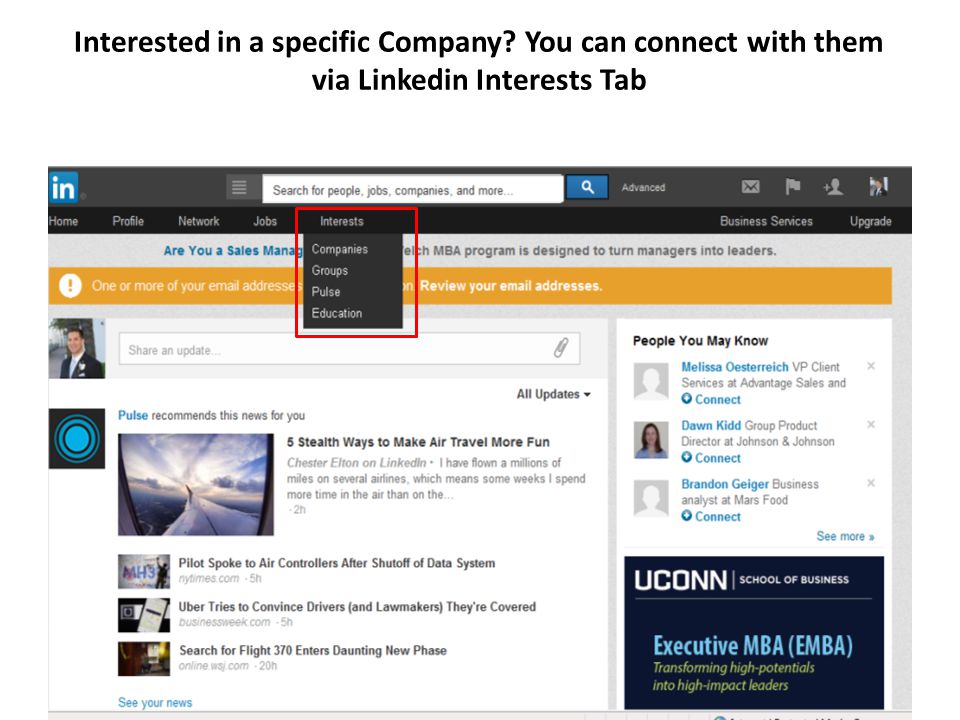Open the UCONN Executive MBA advertisement
Image resolution: width=960 pixels, height=720 pixels.
pyautogui.click(x=754, y=632)
